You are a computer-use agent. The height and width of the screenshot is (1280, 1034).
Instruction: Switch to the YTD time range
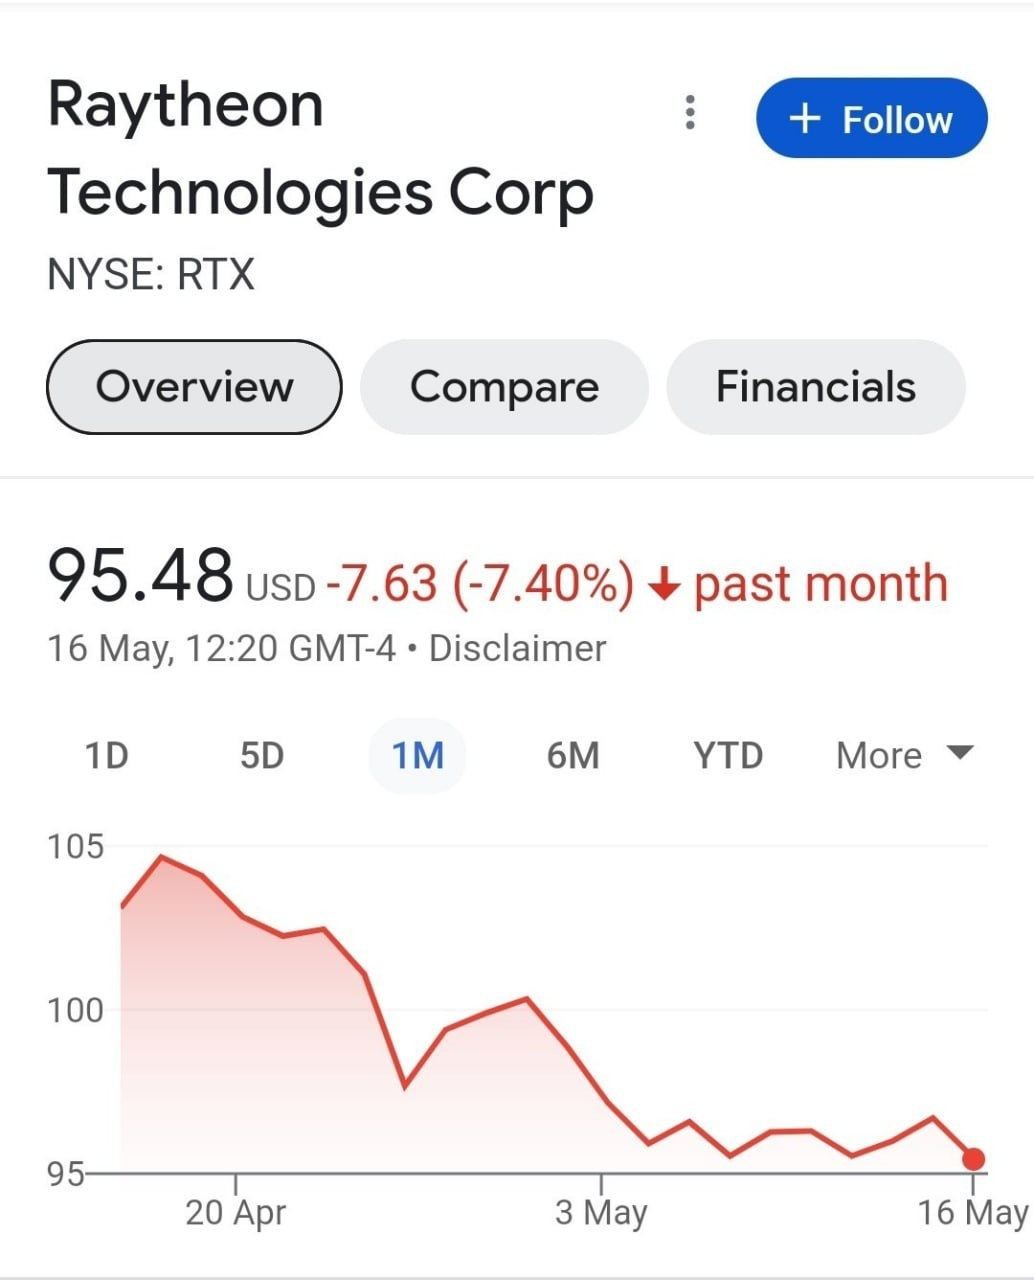(x=729, y=755)
